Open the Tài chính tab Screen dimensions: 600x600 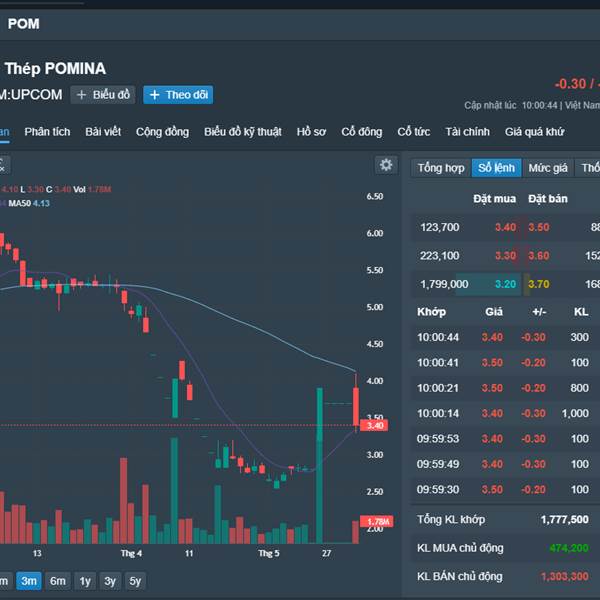point(467,132)
